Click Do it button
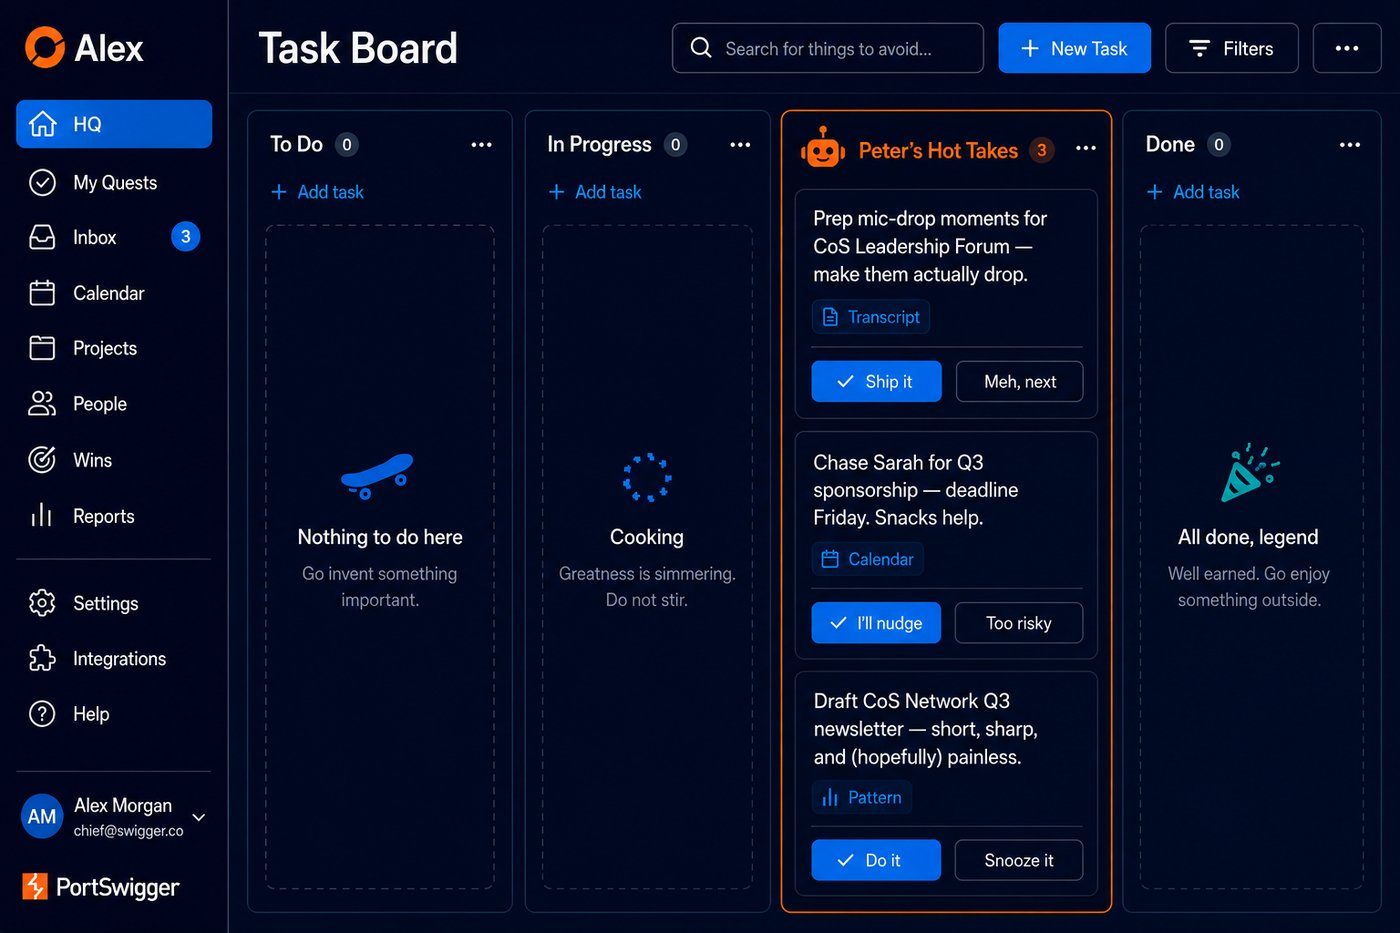Viewport: 1400px width, 933px height. tap(876, 860)
